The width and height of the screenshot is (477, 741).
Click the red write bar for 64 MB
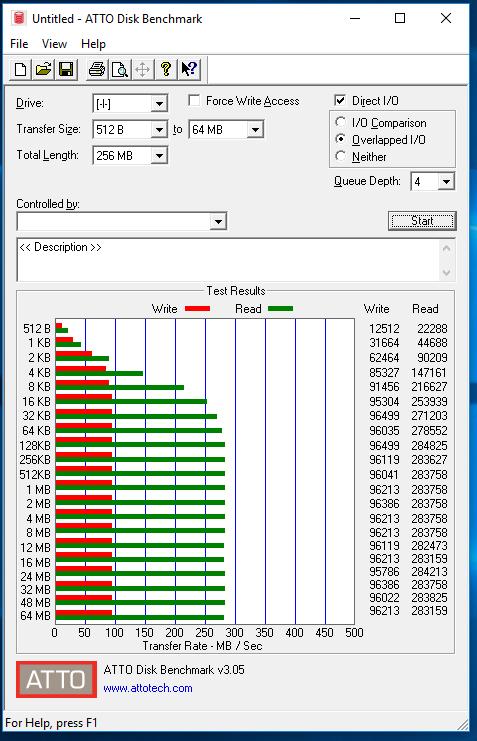(84, 612)
